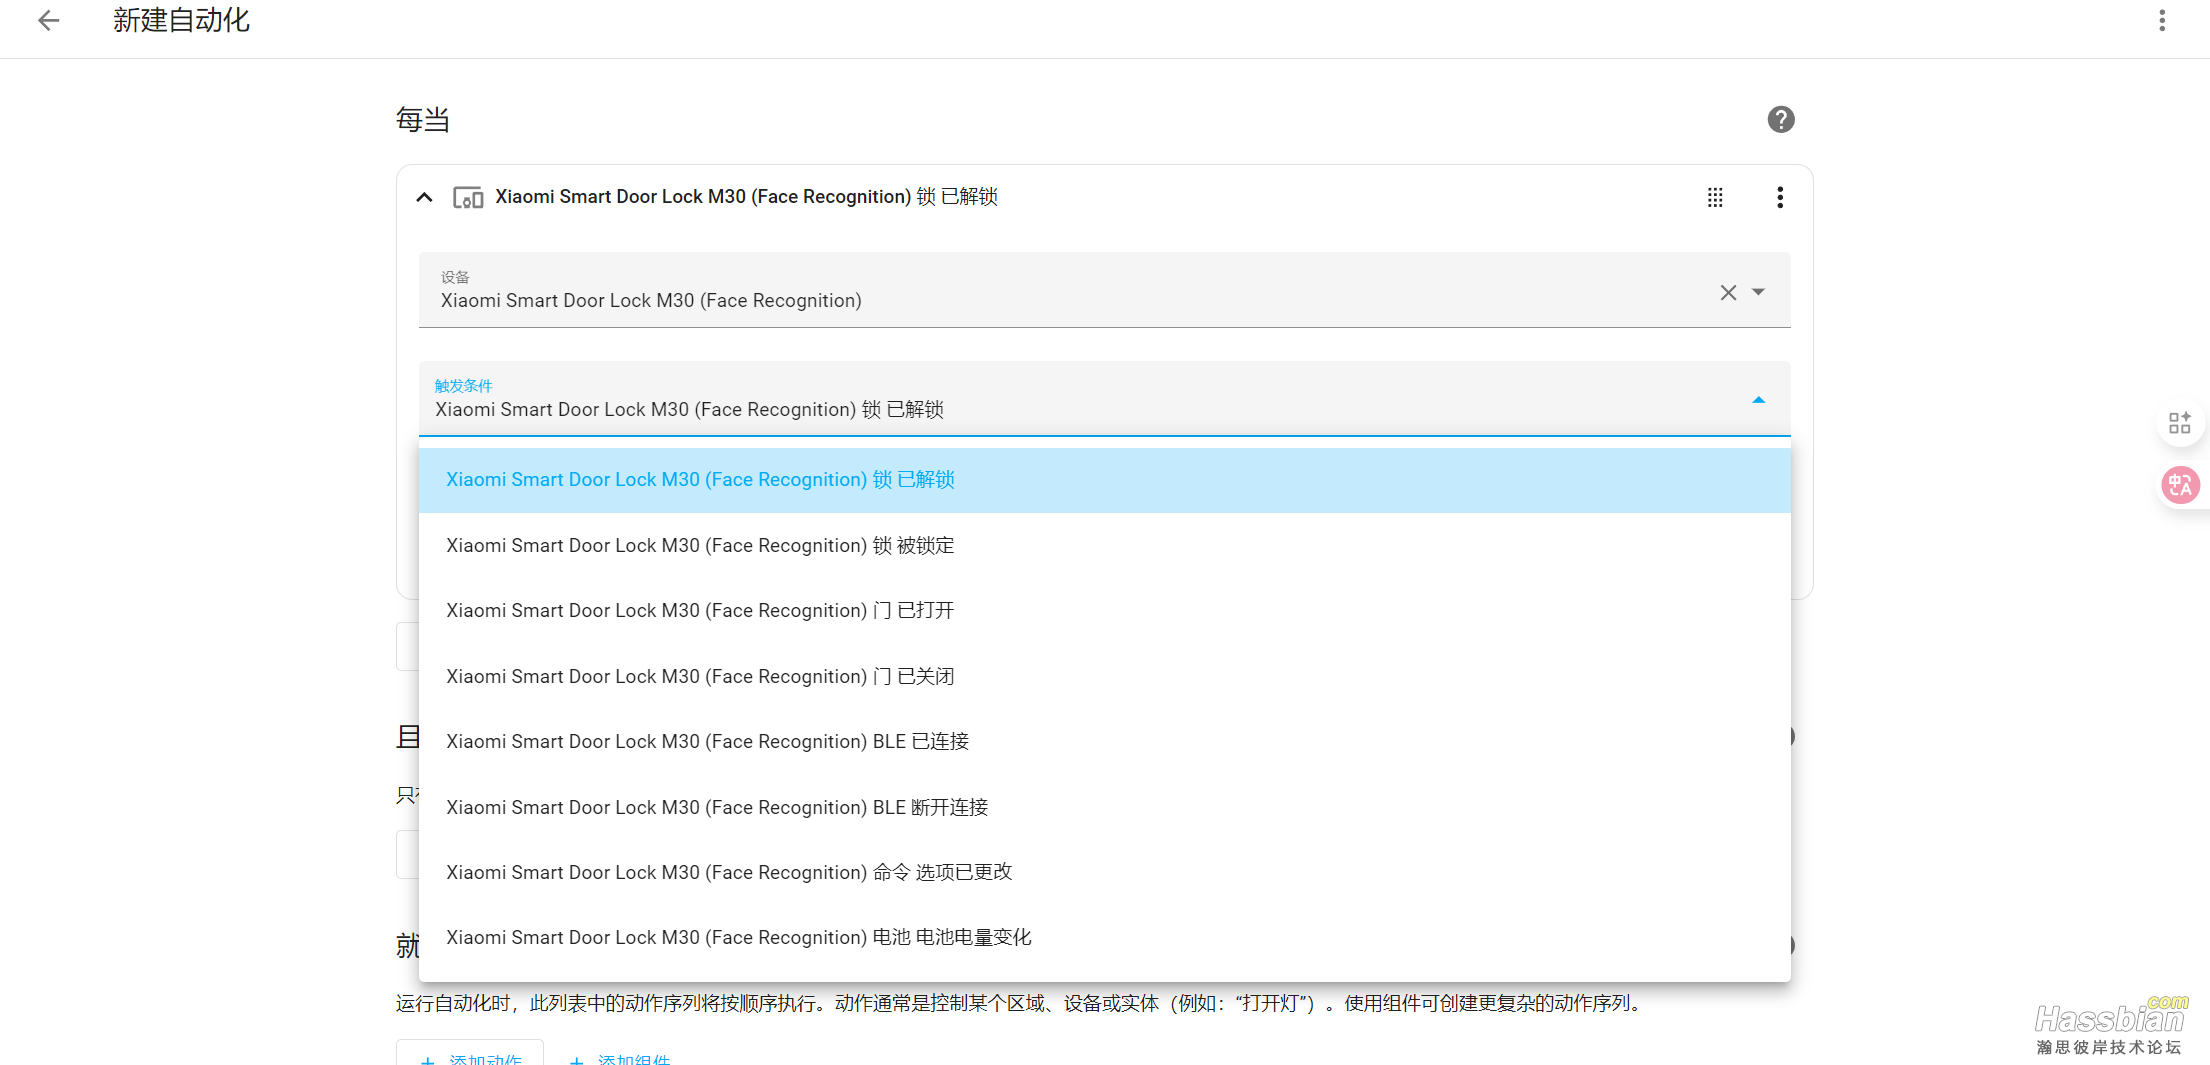Select option BLE 断开连接
The height and width of the screenshot is (1065, 2210).
pos(1104,808)
